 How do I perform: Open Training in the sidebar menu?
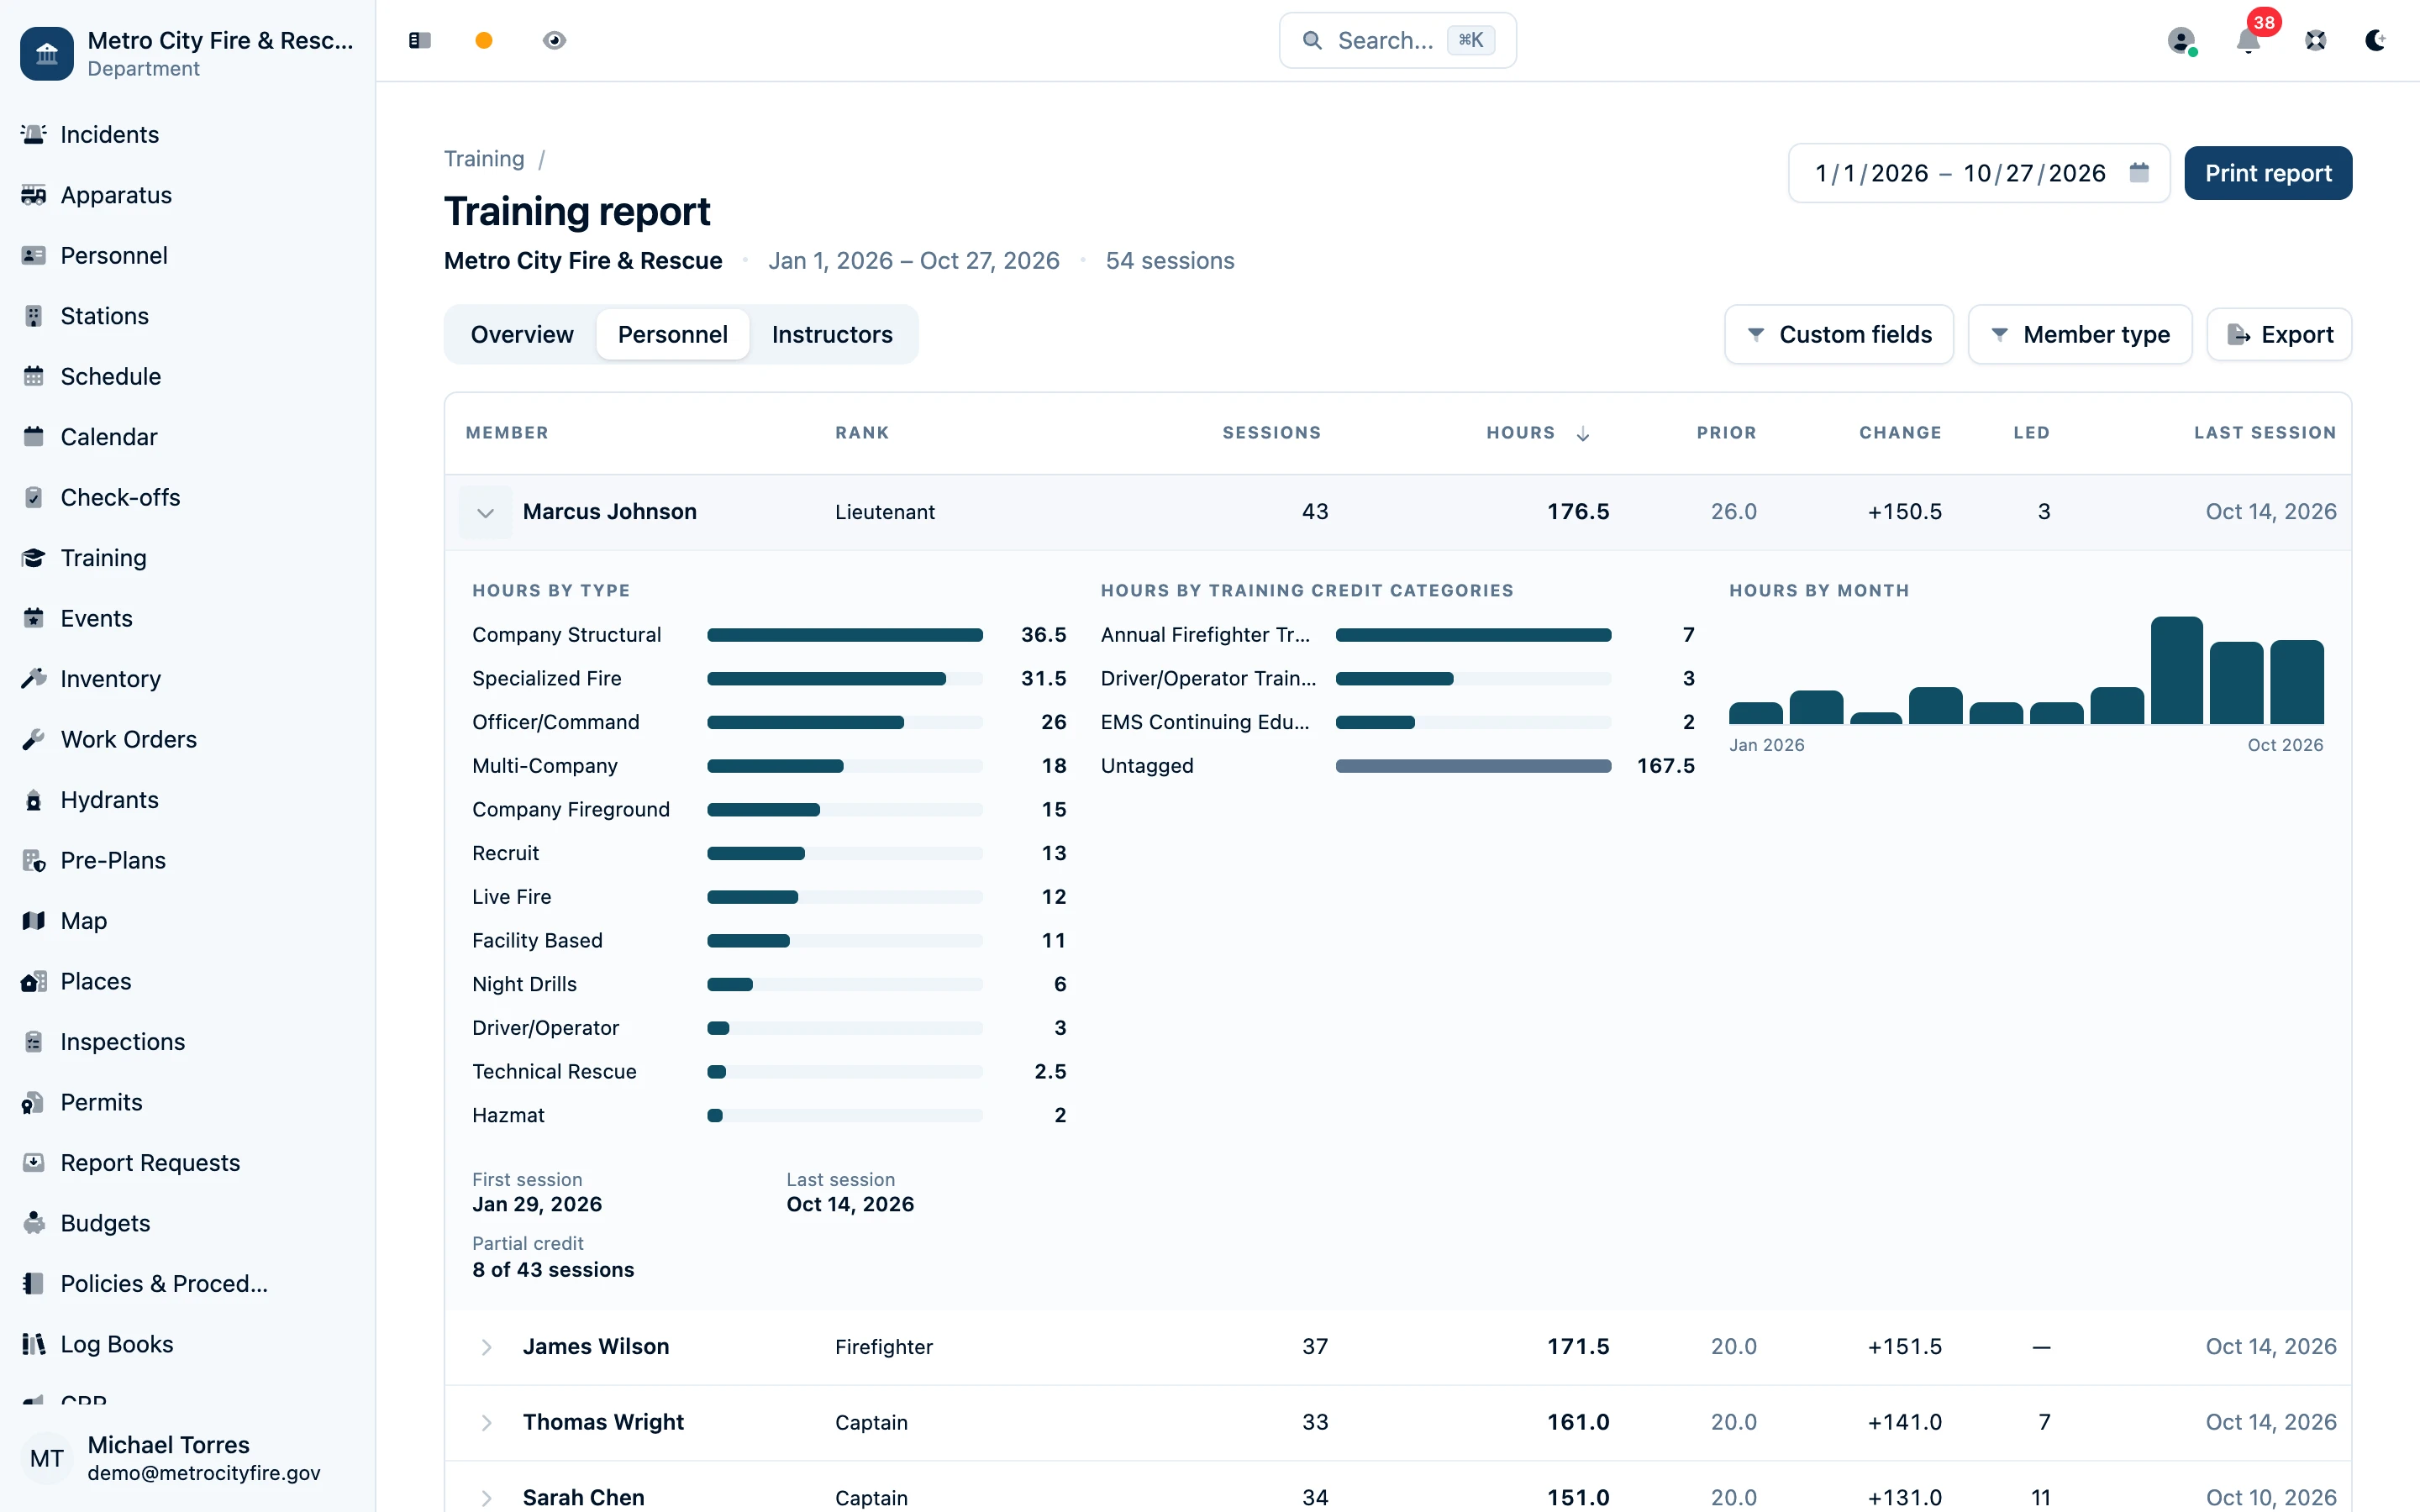188,558
